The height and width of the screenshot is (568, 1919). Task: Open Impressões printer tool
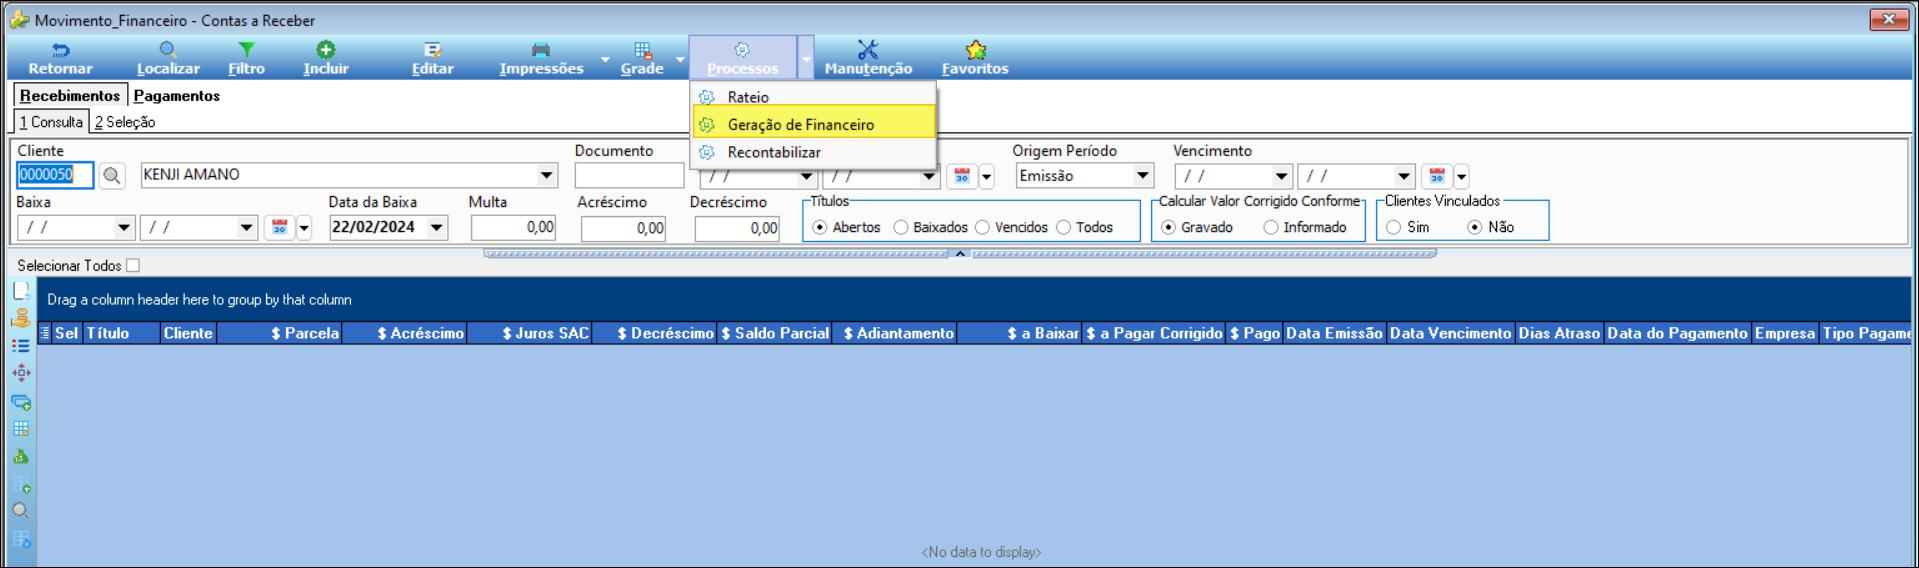541,58
